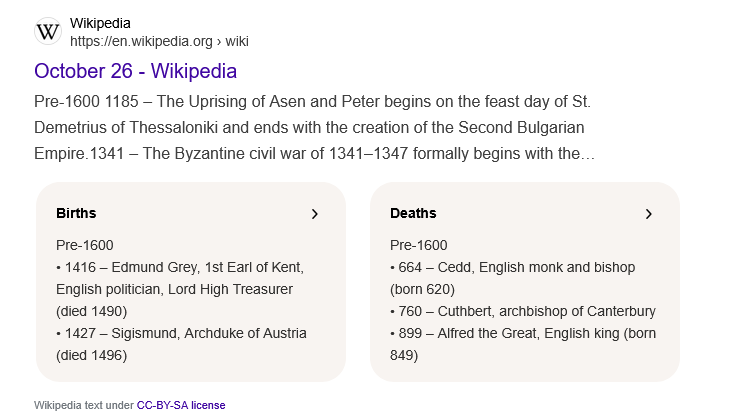The height and width of the screenshot is (419, 752).
Task: Click the Pre-1600 label under Deaths
Action: pyautogui.click(x=418, y=245)
